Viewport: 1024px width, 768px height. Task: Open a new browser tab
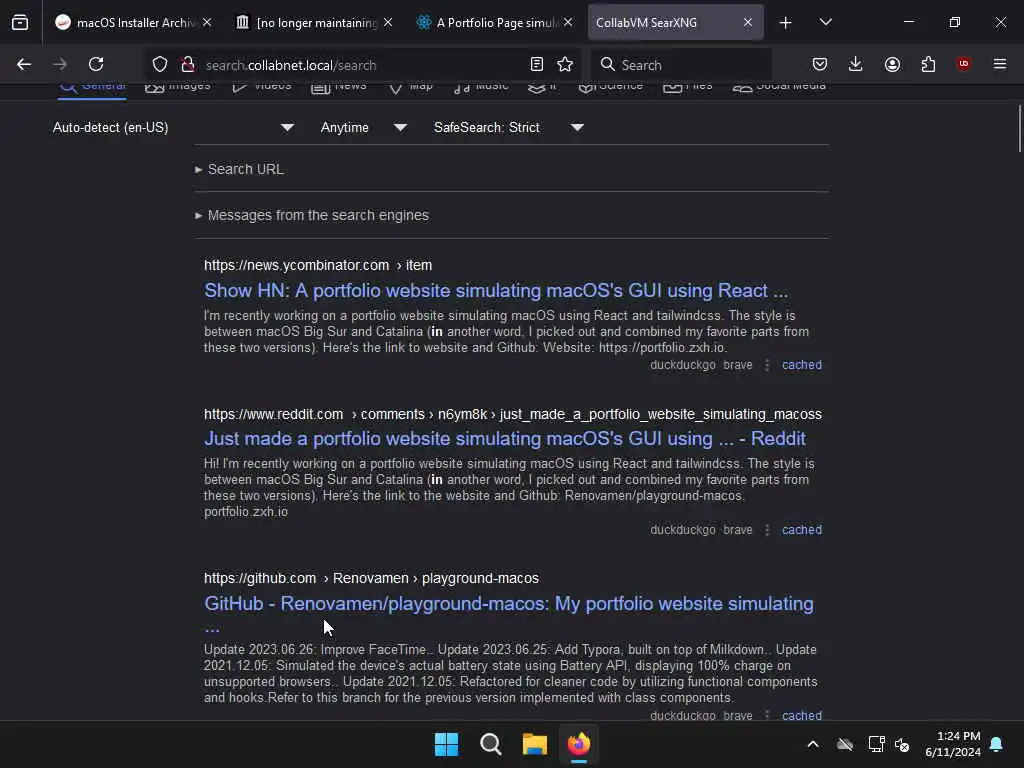[x=786, y=23]
